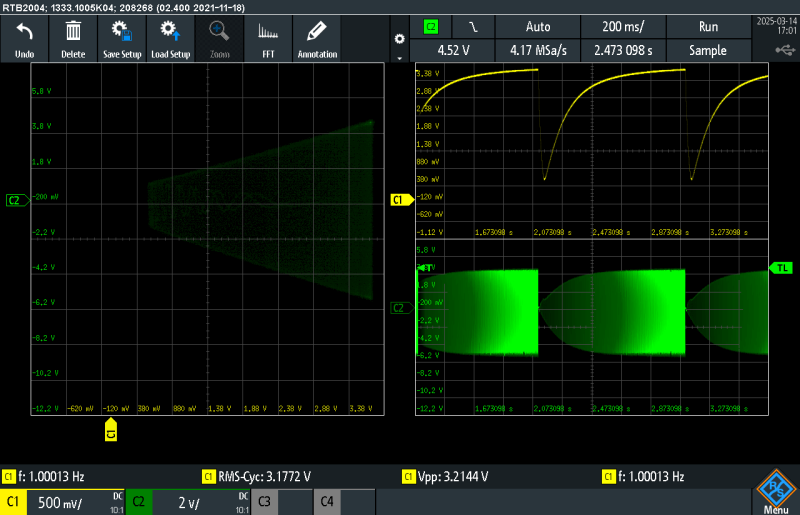Activate the FFT analysis icon
Viewport: 800px width, 515px height.
[x=268, y=38]
